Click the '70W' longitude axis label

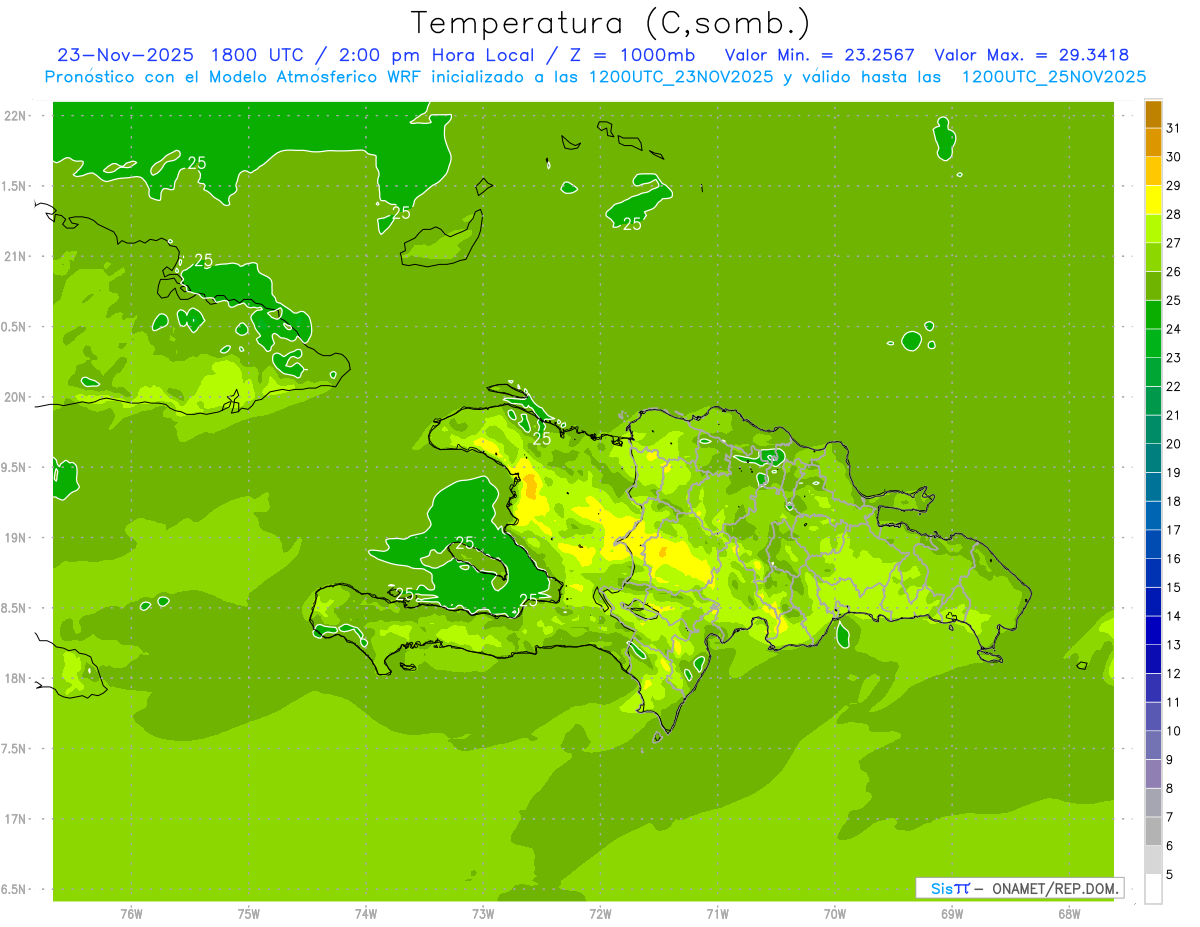(x=835, y=913)
